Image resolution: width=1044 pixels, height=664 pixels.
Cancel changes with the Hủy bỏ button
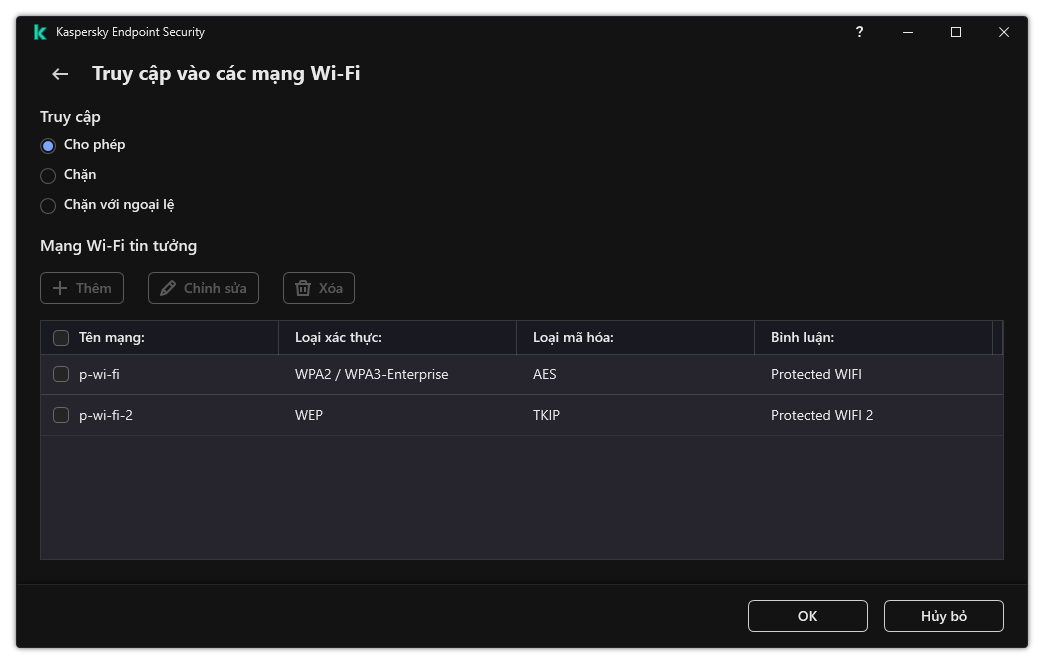943,616
